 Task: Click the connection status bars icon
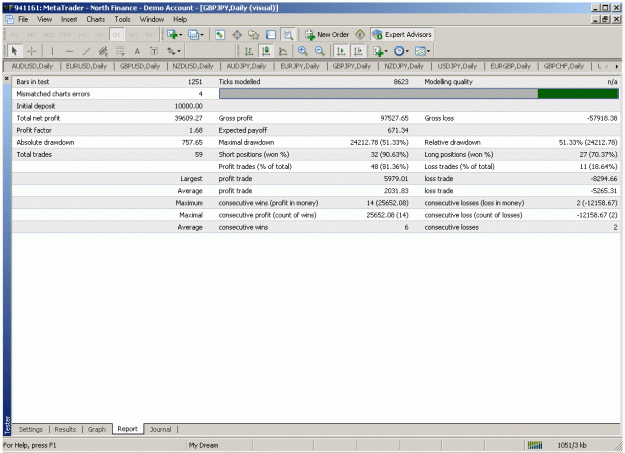(535, 445)
